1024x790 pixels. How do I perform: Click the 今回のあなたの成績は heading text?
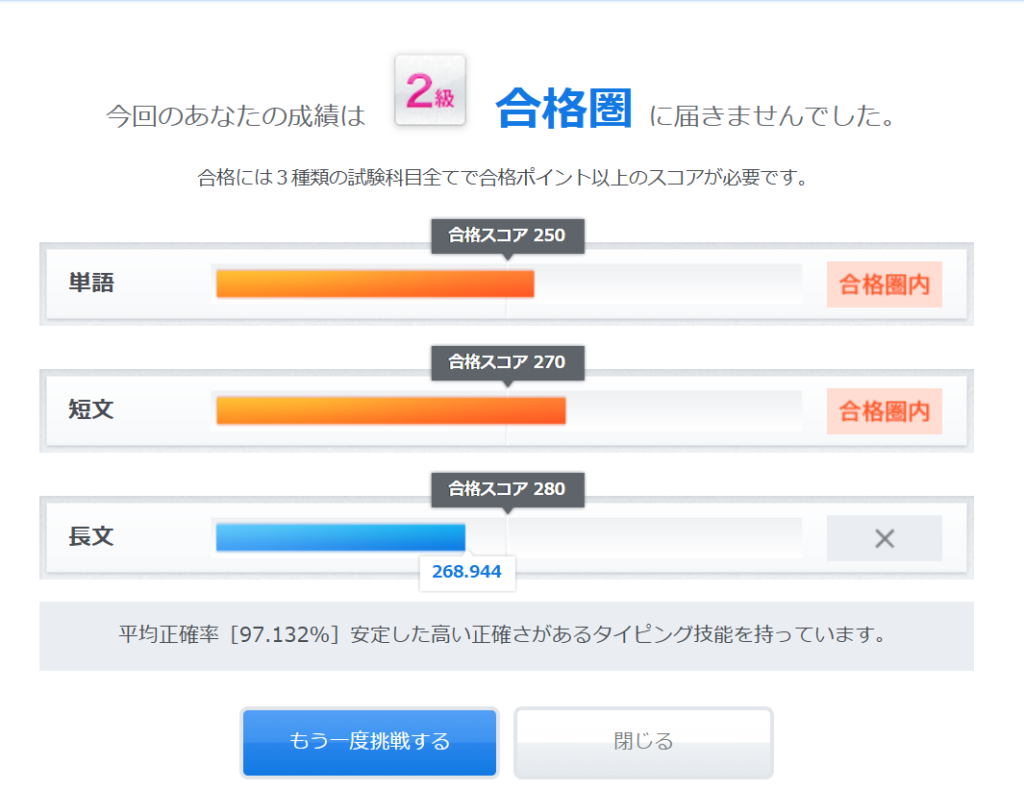[x=236, y=116]
